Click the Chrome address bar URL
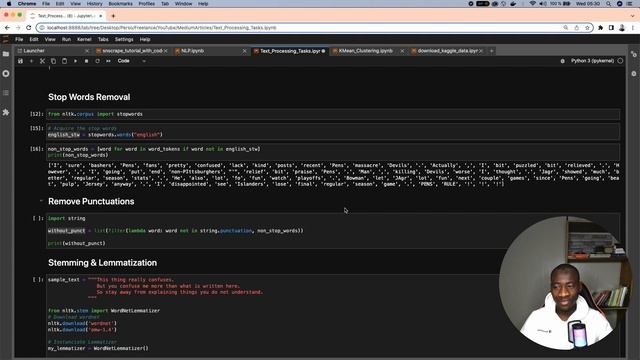Viewport: 640px width, 360px height. pos(162,28)
